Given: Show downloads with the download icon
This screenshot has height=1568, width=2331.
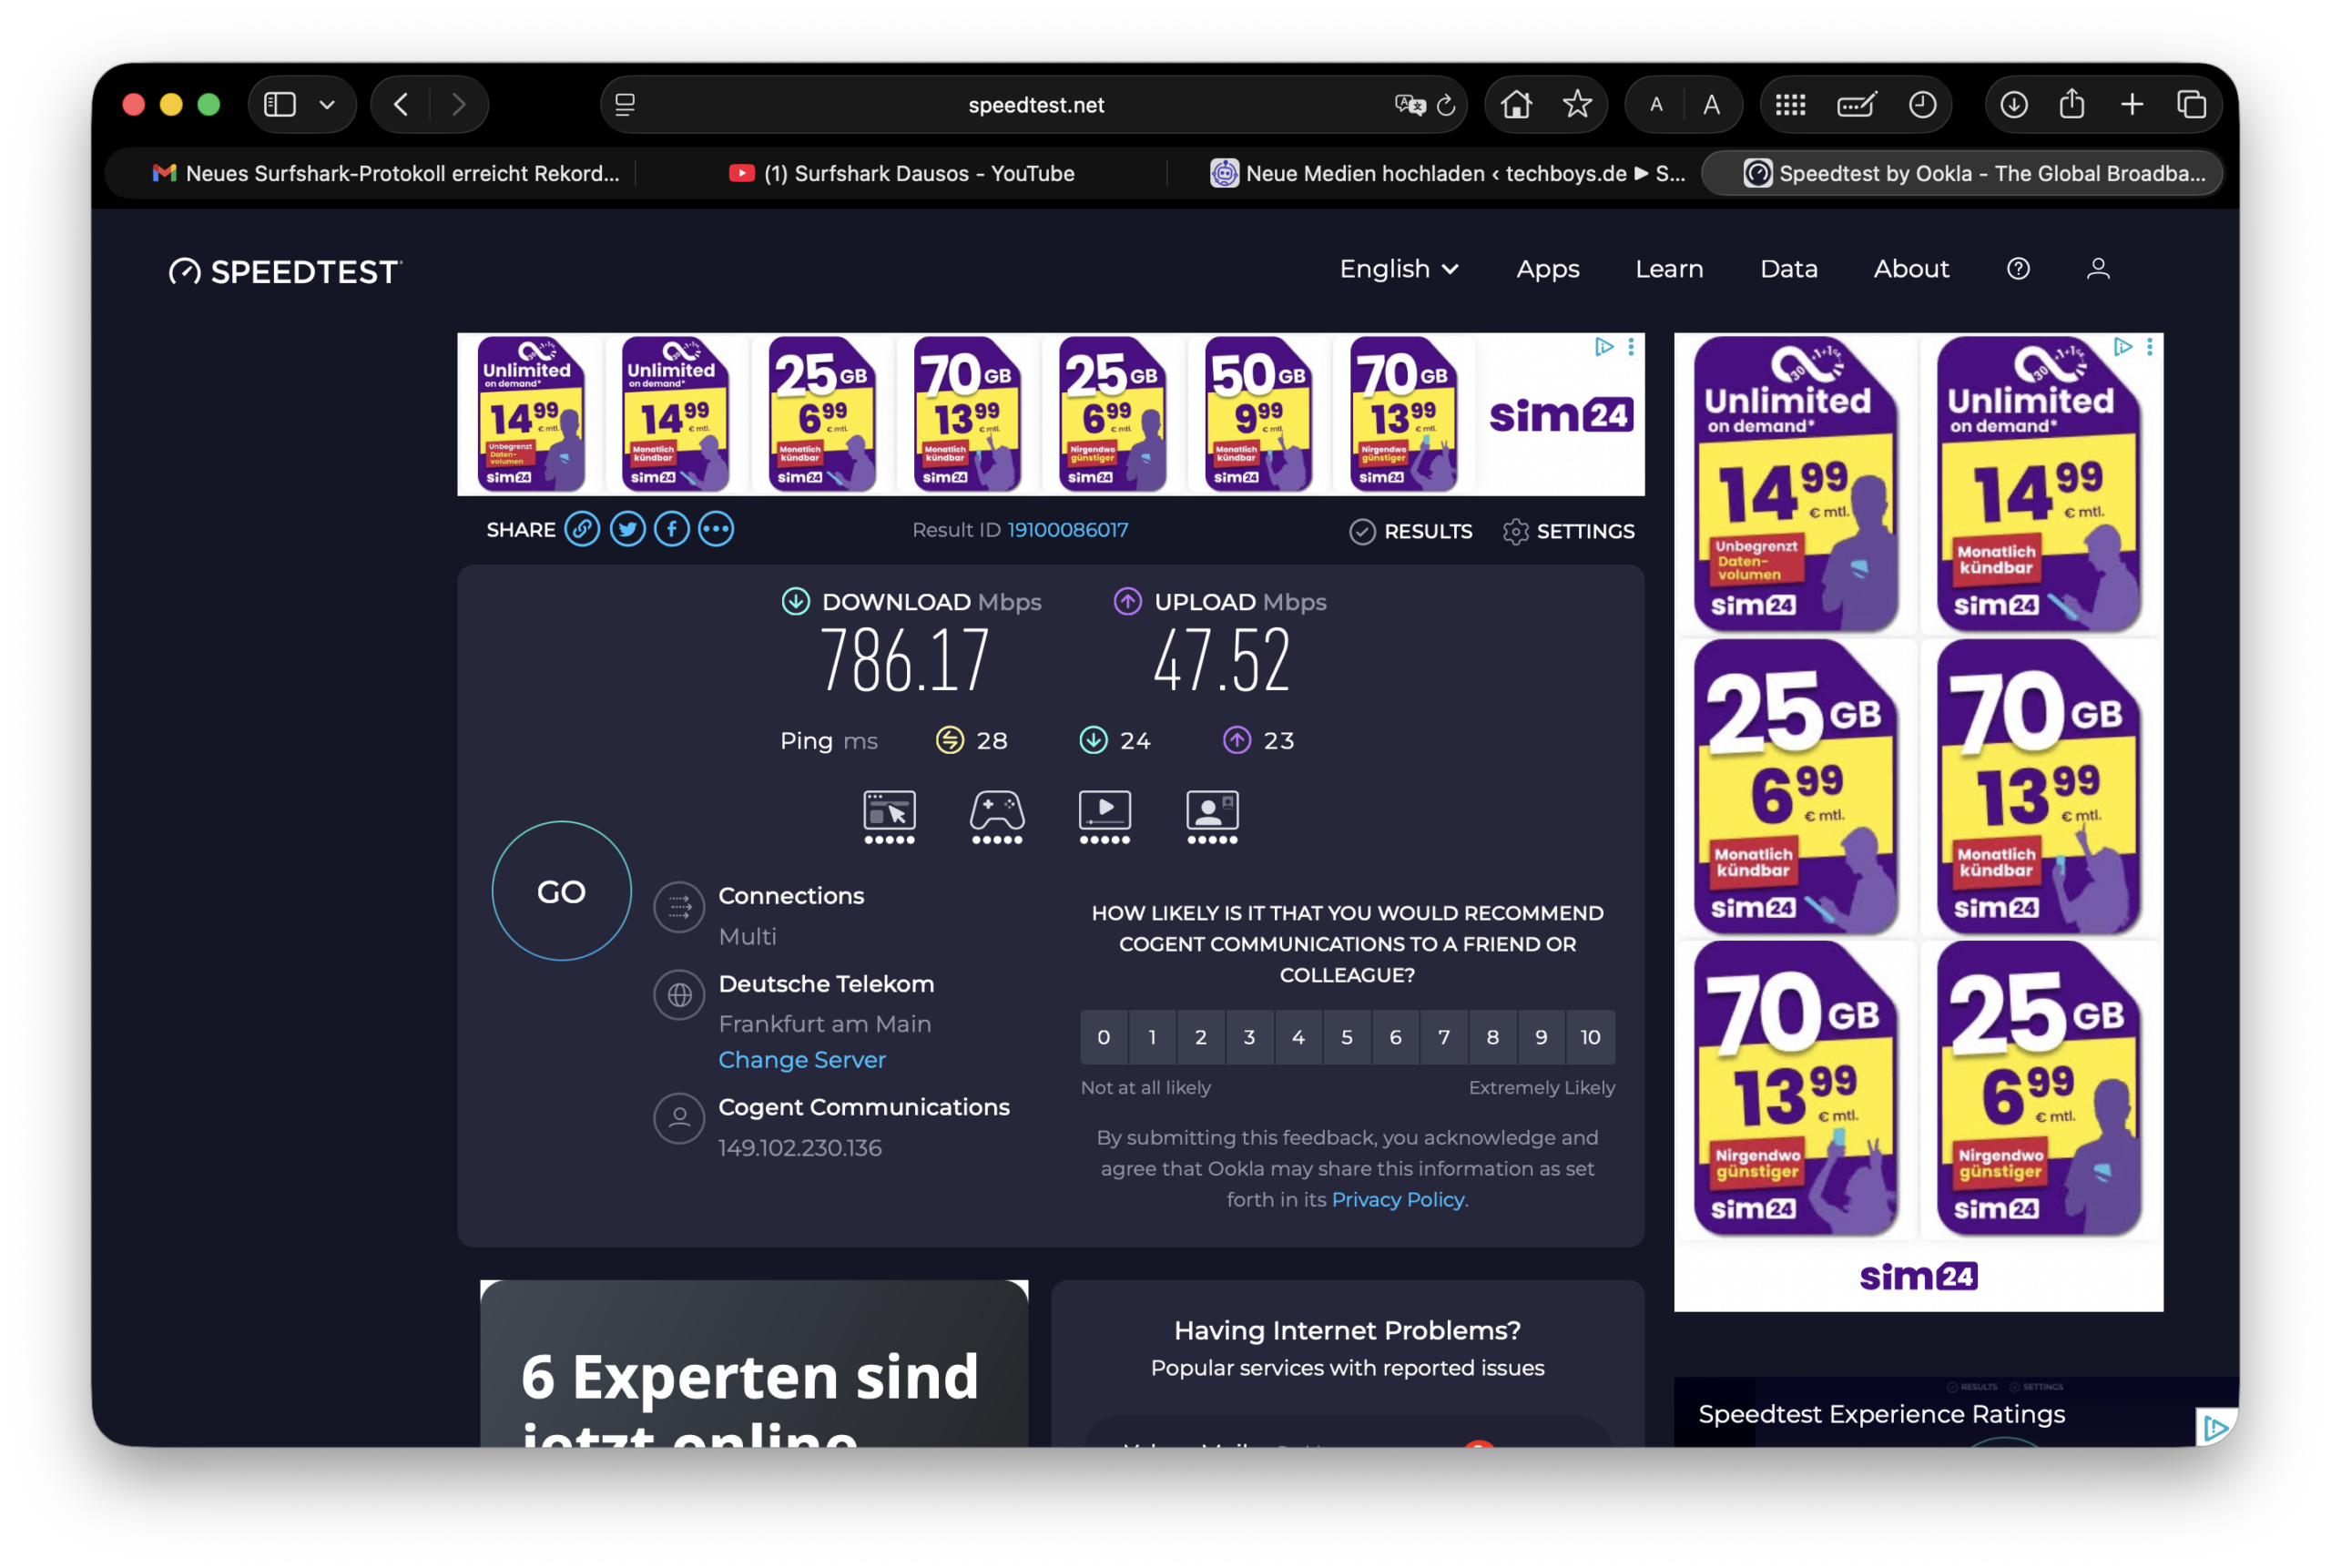Looking at the screenshot, I should [2014, 104].
